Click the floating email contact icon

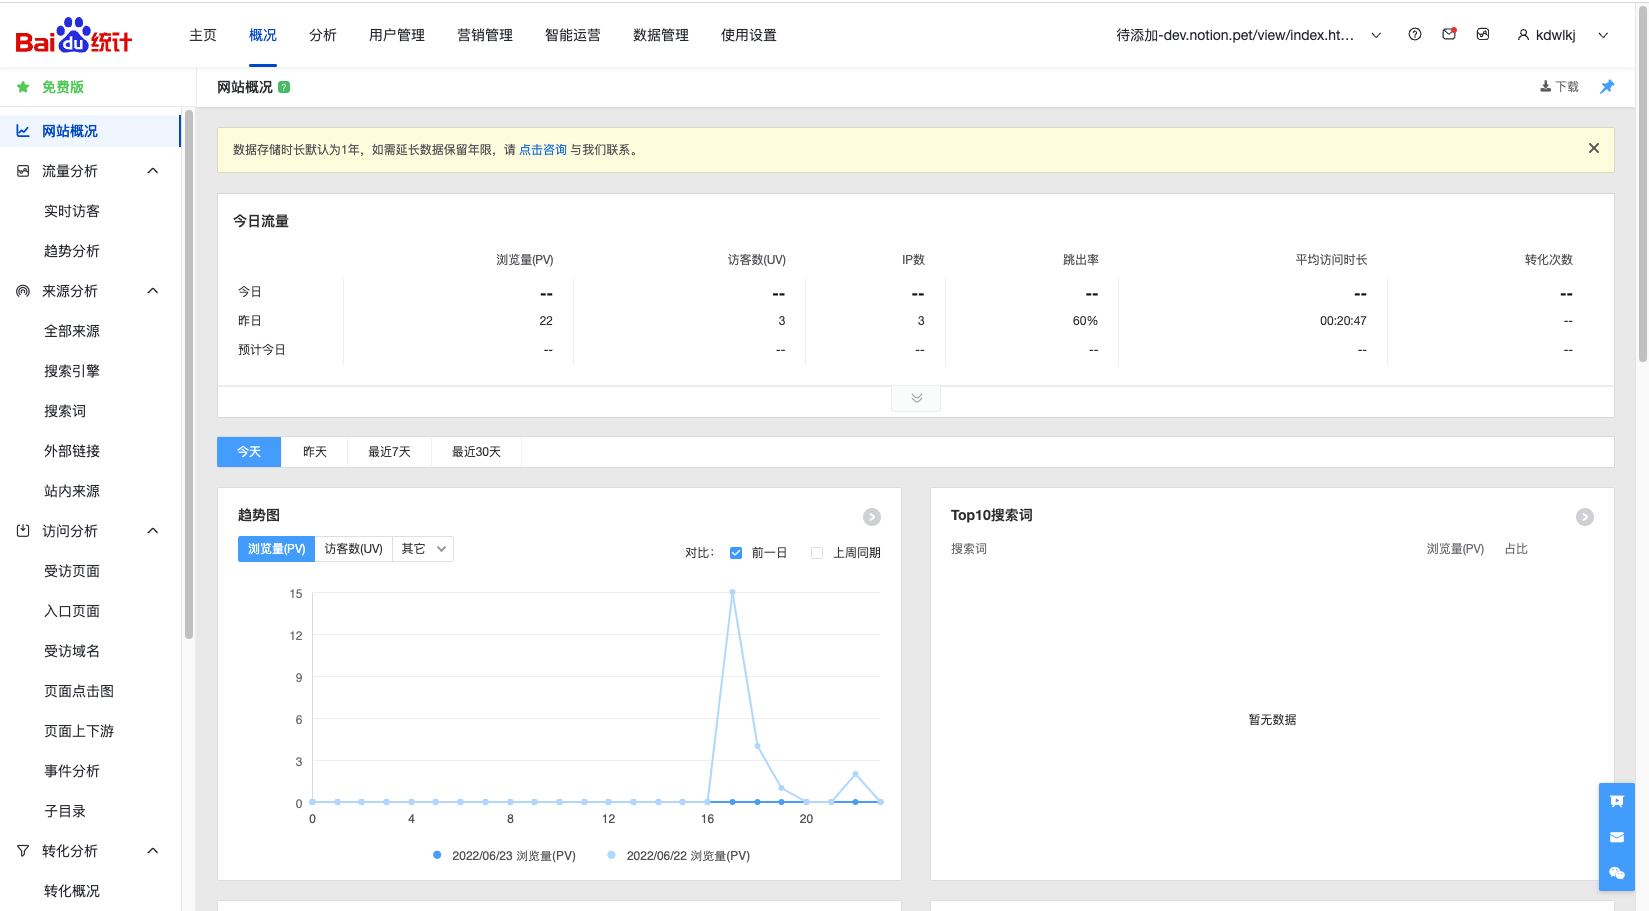pos(1617,837)
